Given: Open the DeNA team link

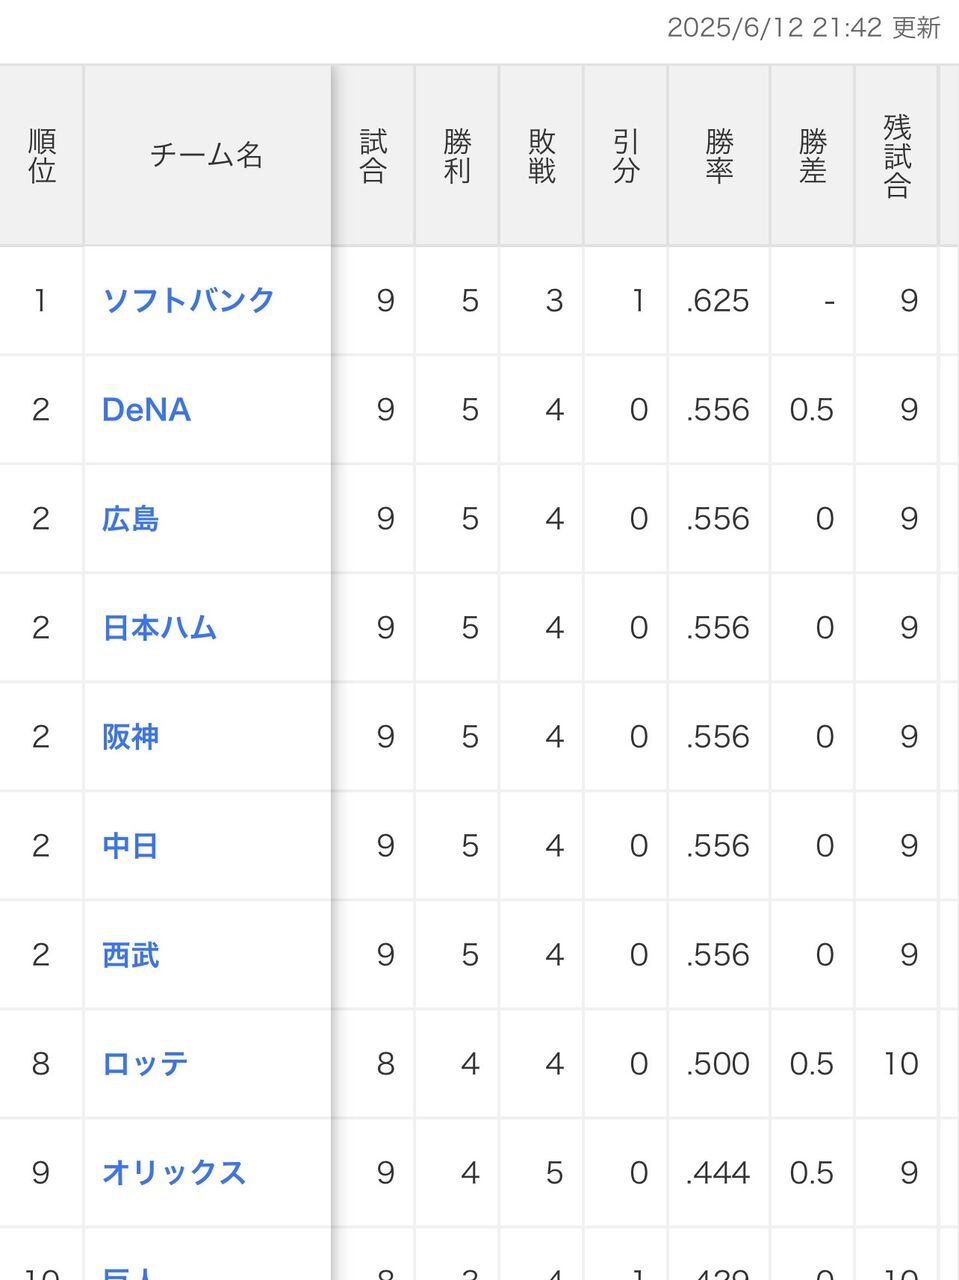Looking at the screenshot, I should (x=146, y=409).
